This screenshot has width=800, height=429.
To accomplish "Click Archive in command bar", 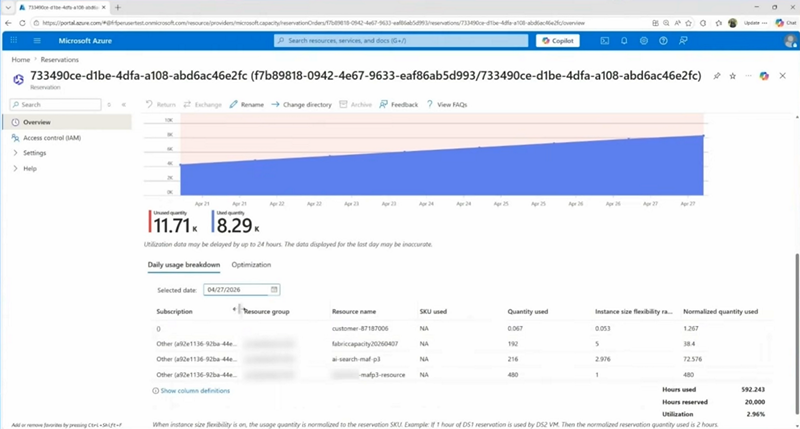I will (x=356, y=105).
